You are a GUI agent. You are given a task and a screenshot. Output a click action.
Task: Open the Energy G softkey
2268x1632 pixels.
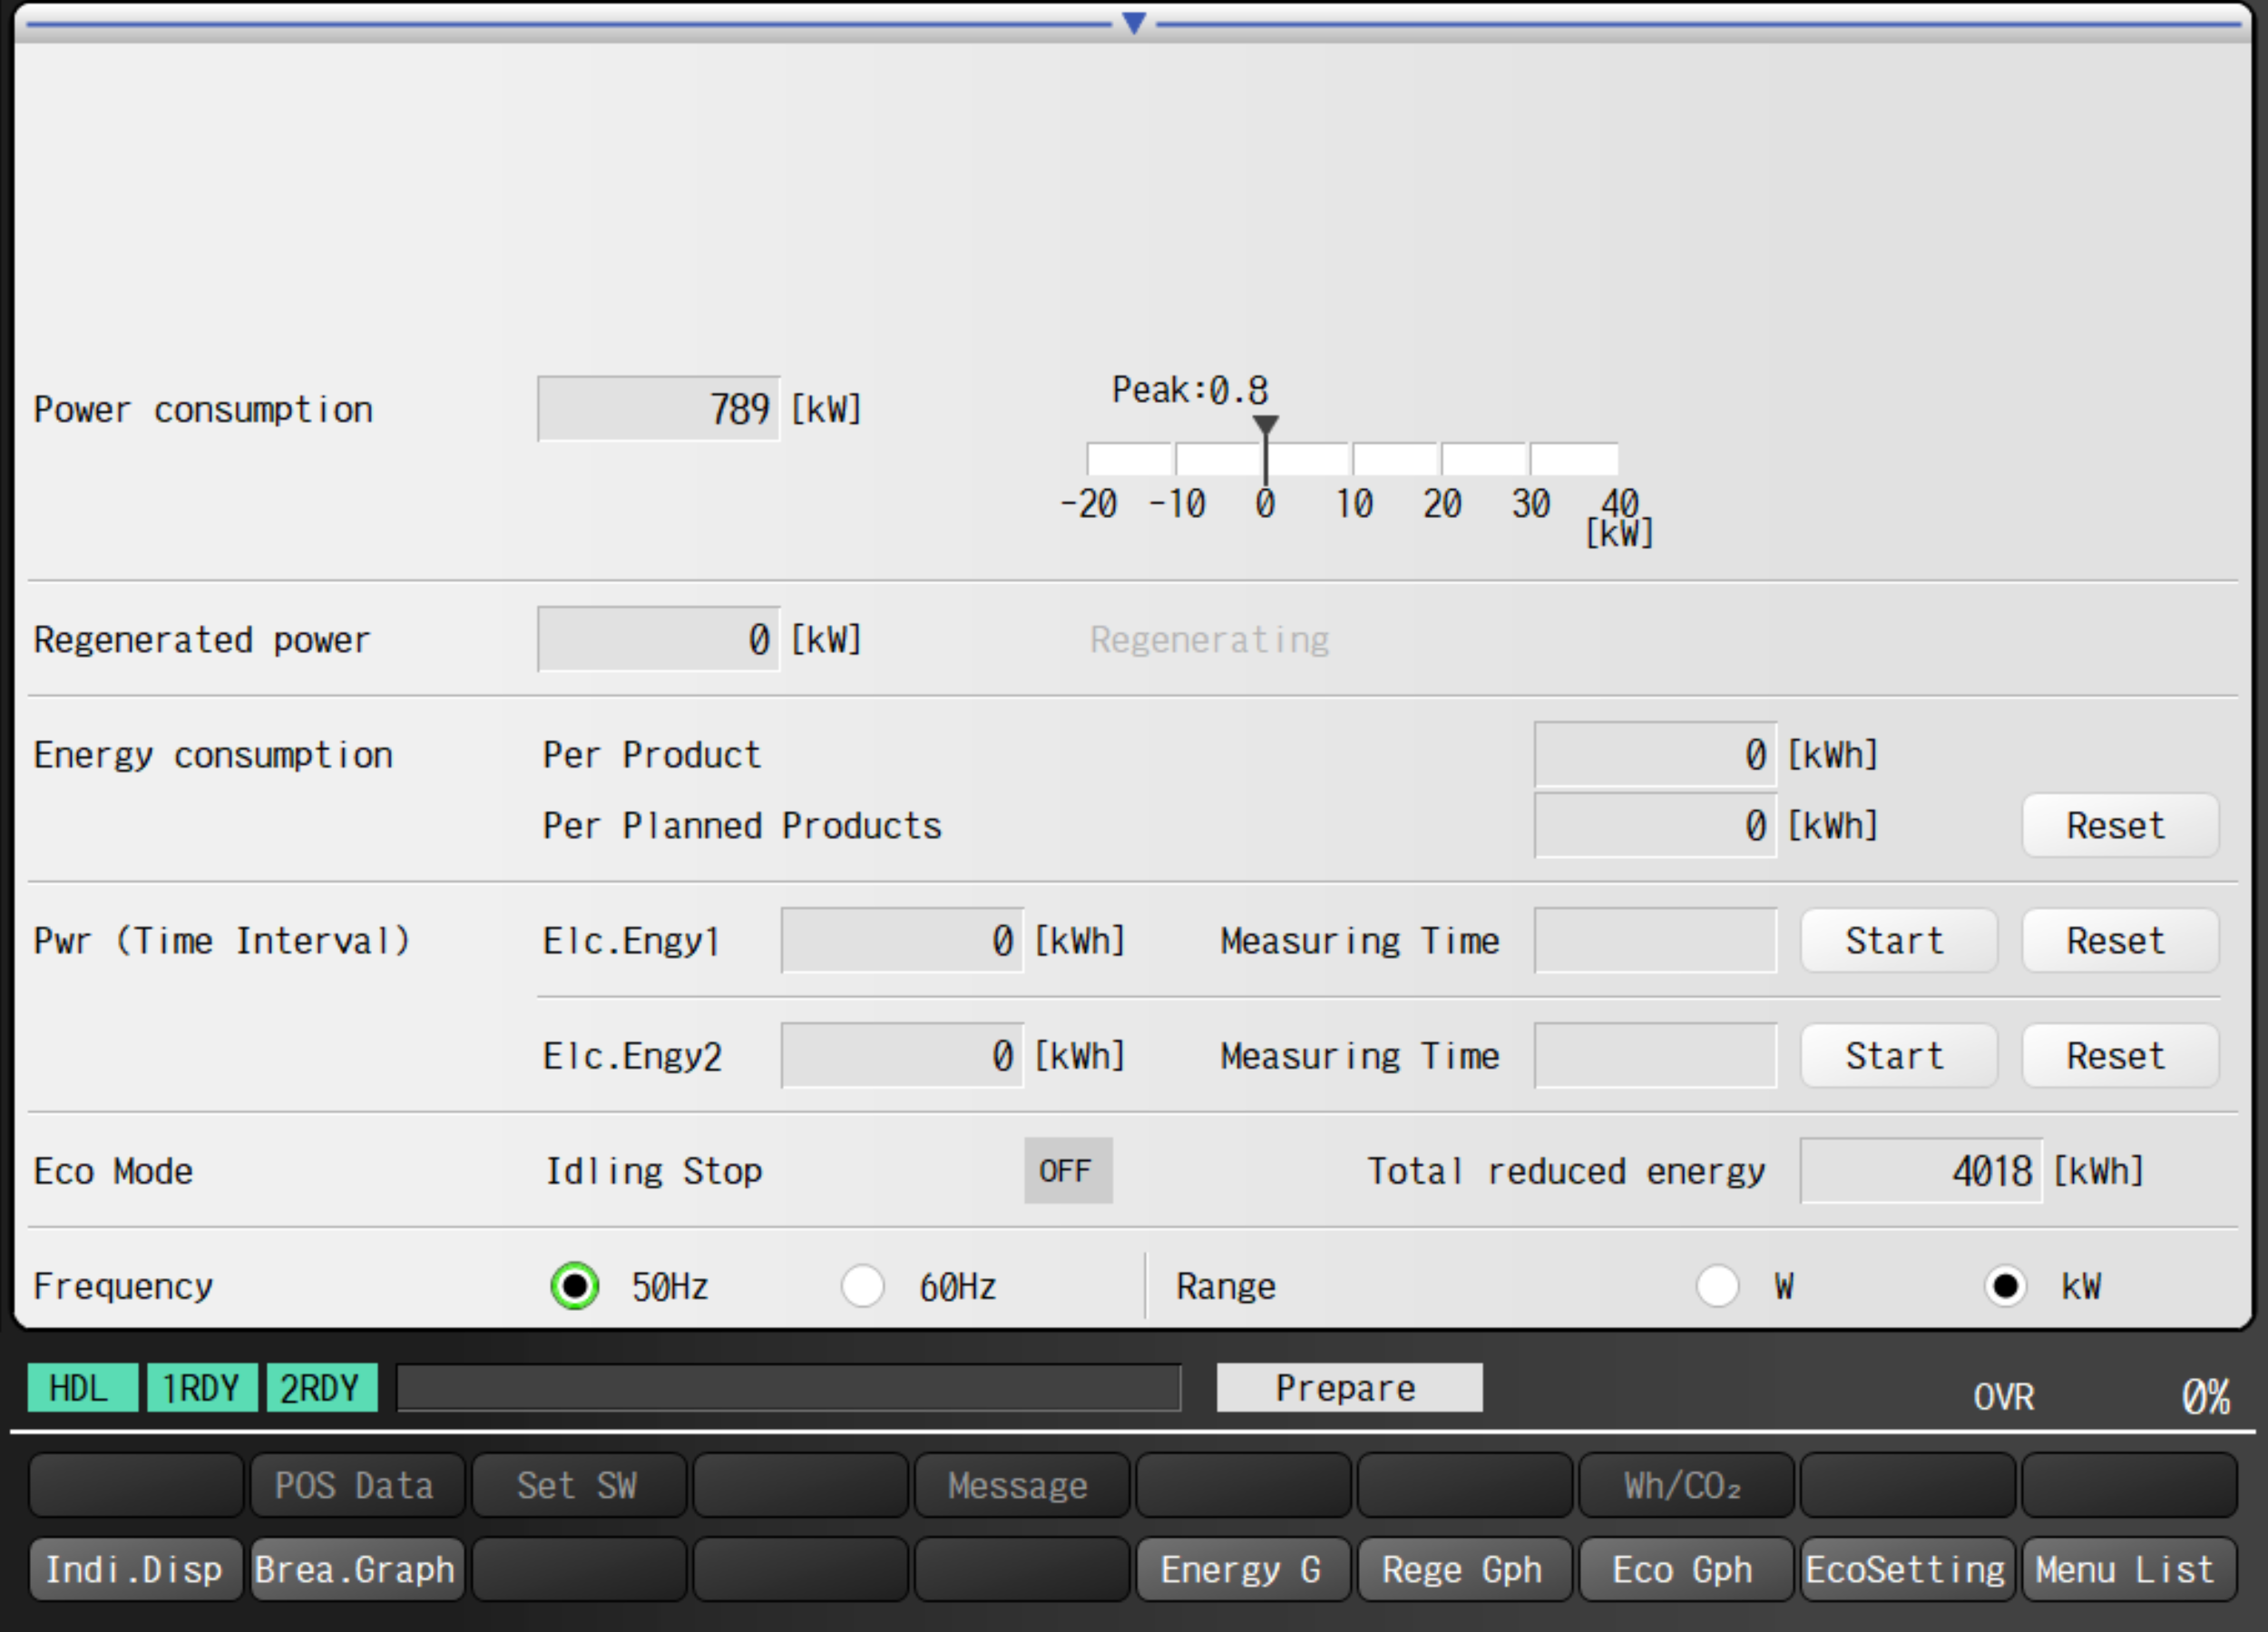tap(1242, 1569)
